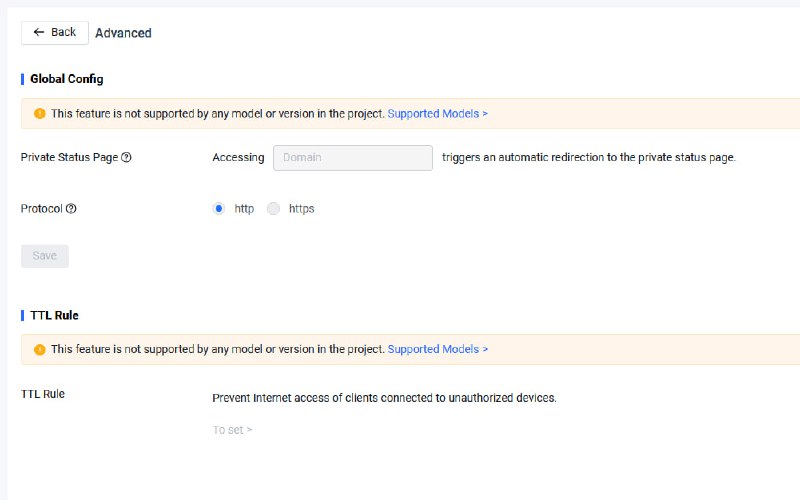Click the Back button
Viewport: 800px width, 500px height.
pyautogui.click(x=55, y=33)
